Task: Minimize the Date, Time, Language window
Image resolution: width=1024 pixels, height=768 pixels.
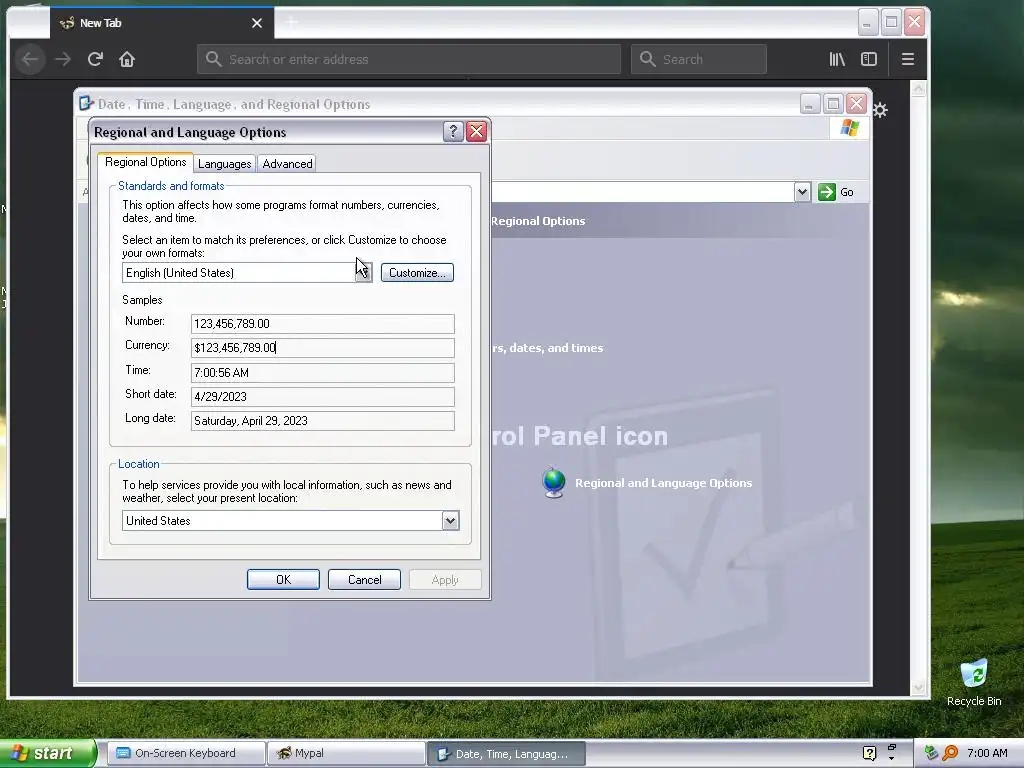Action: (810, 104)
